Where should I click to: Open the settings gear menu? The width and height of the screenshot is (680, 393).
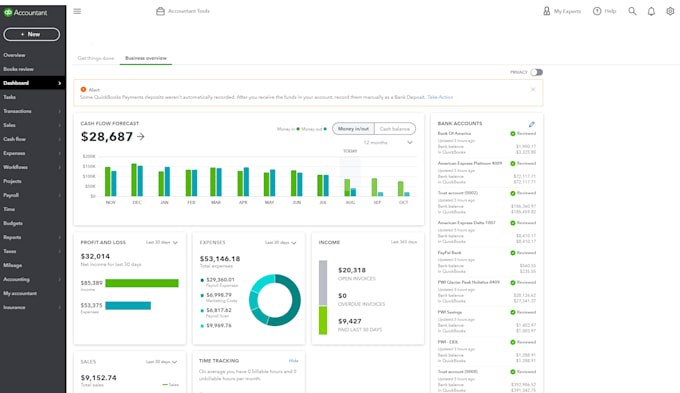pyautogui.click(x=670, y=11)
